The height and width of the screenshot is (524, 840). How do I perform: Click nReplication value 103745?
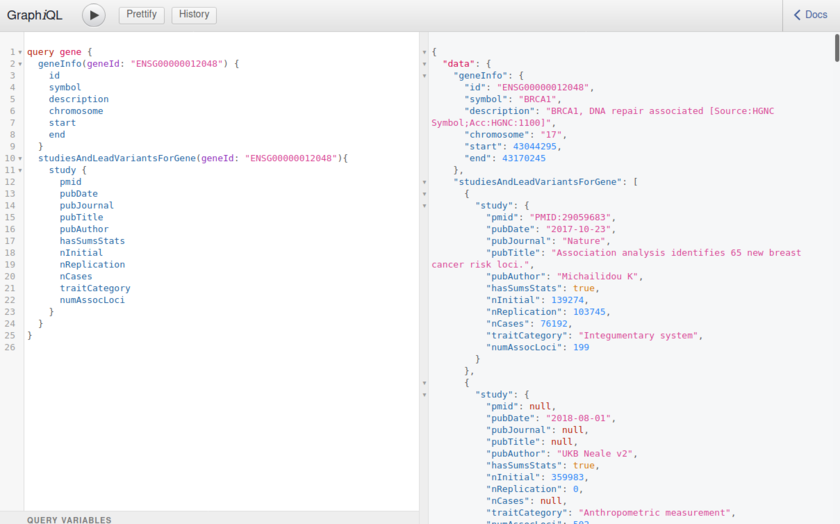589,312
